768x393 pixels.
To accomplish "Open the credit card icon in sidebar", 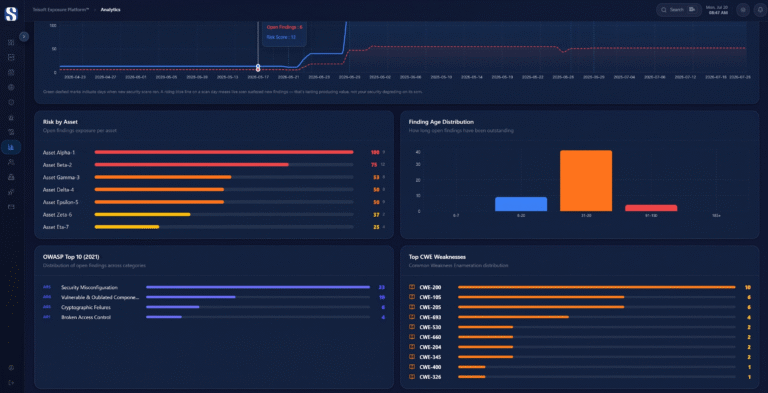I will coord(11,207).
